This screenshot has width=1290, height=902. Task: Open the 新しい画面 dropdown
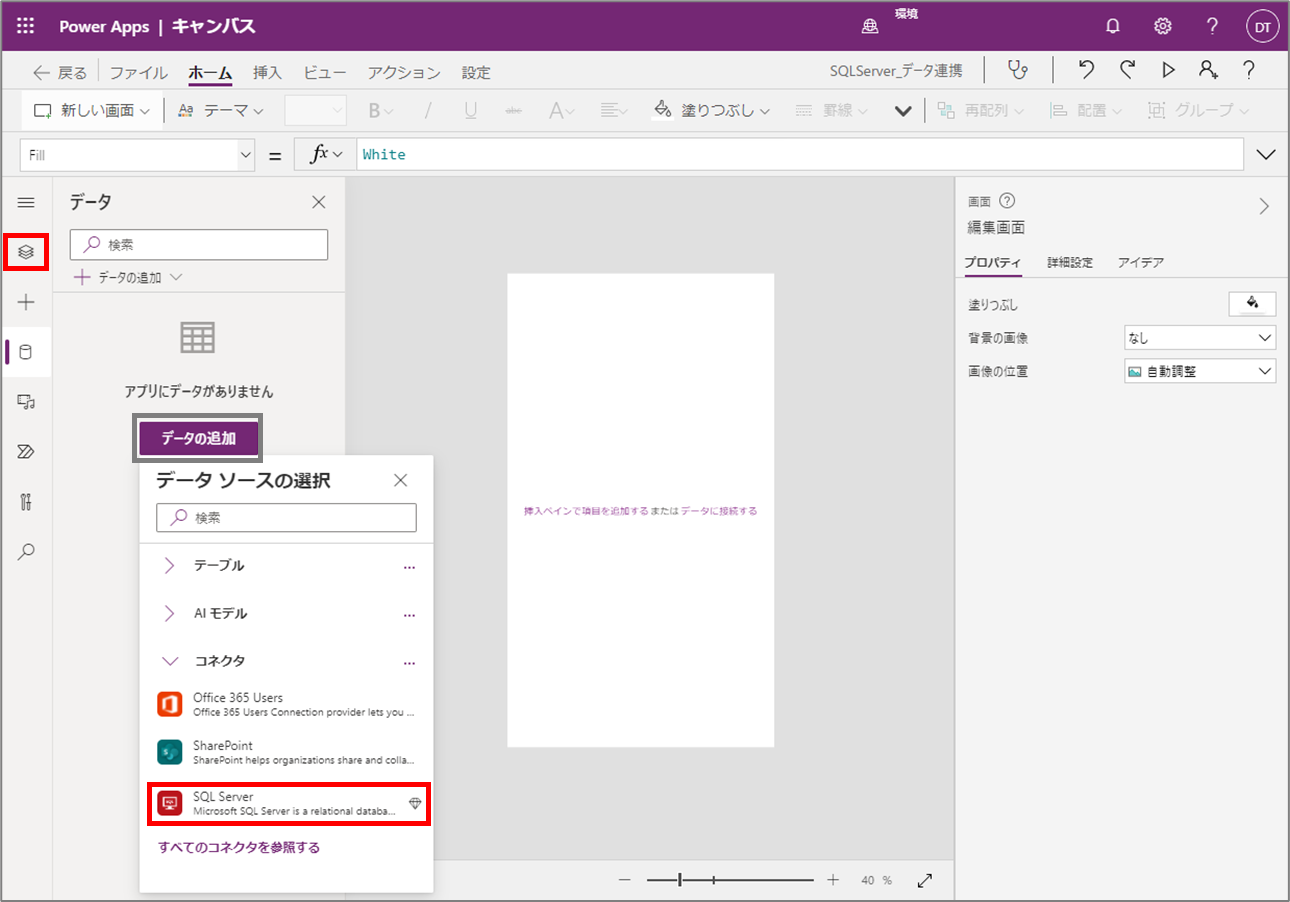[x=92, y=111]
